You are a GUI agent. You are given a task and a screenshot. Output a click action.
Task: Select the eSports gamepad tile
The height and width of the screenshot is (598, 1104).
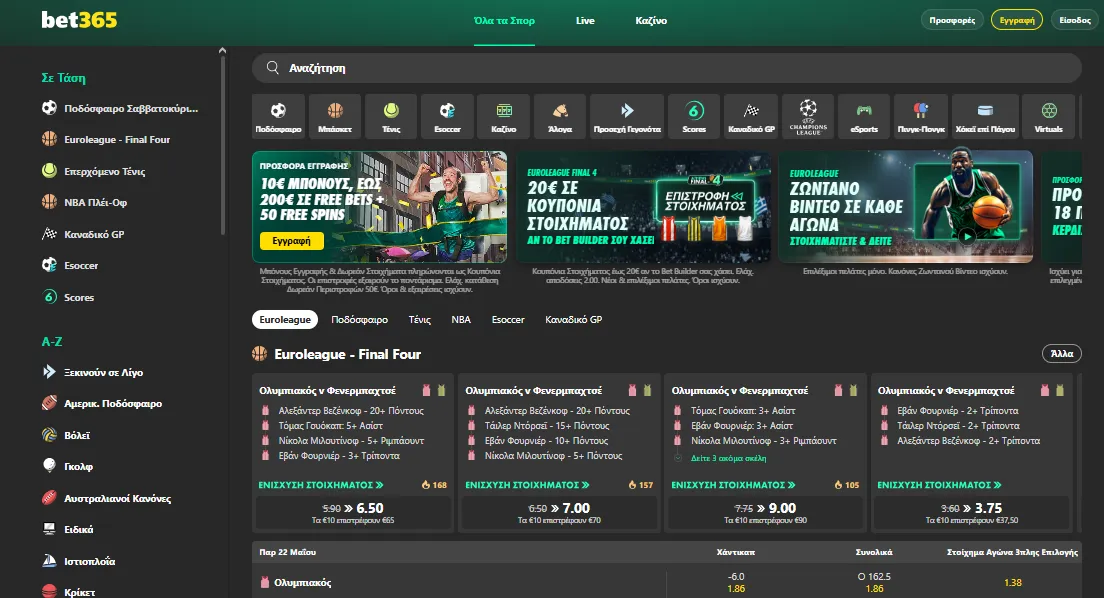click(x=864, y=116)
